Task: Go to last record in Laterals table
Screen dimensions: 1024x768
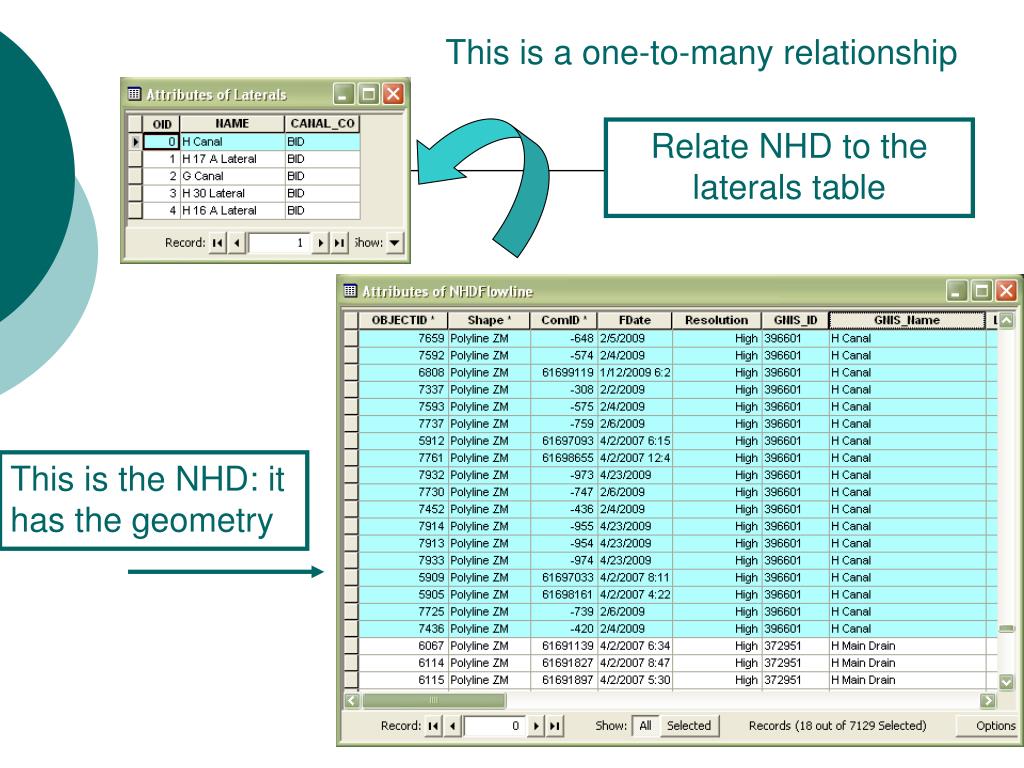Action: [x=339, y=243]
